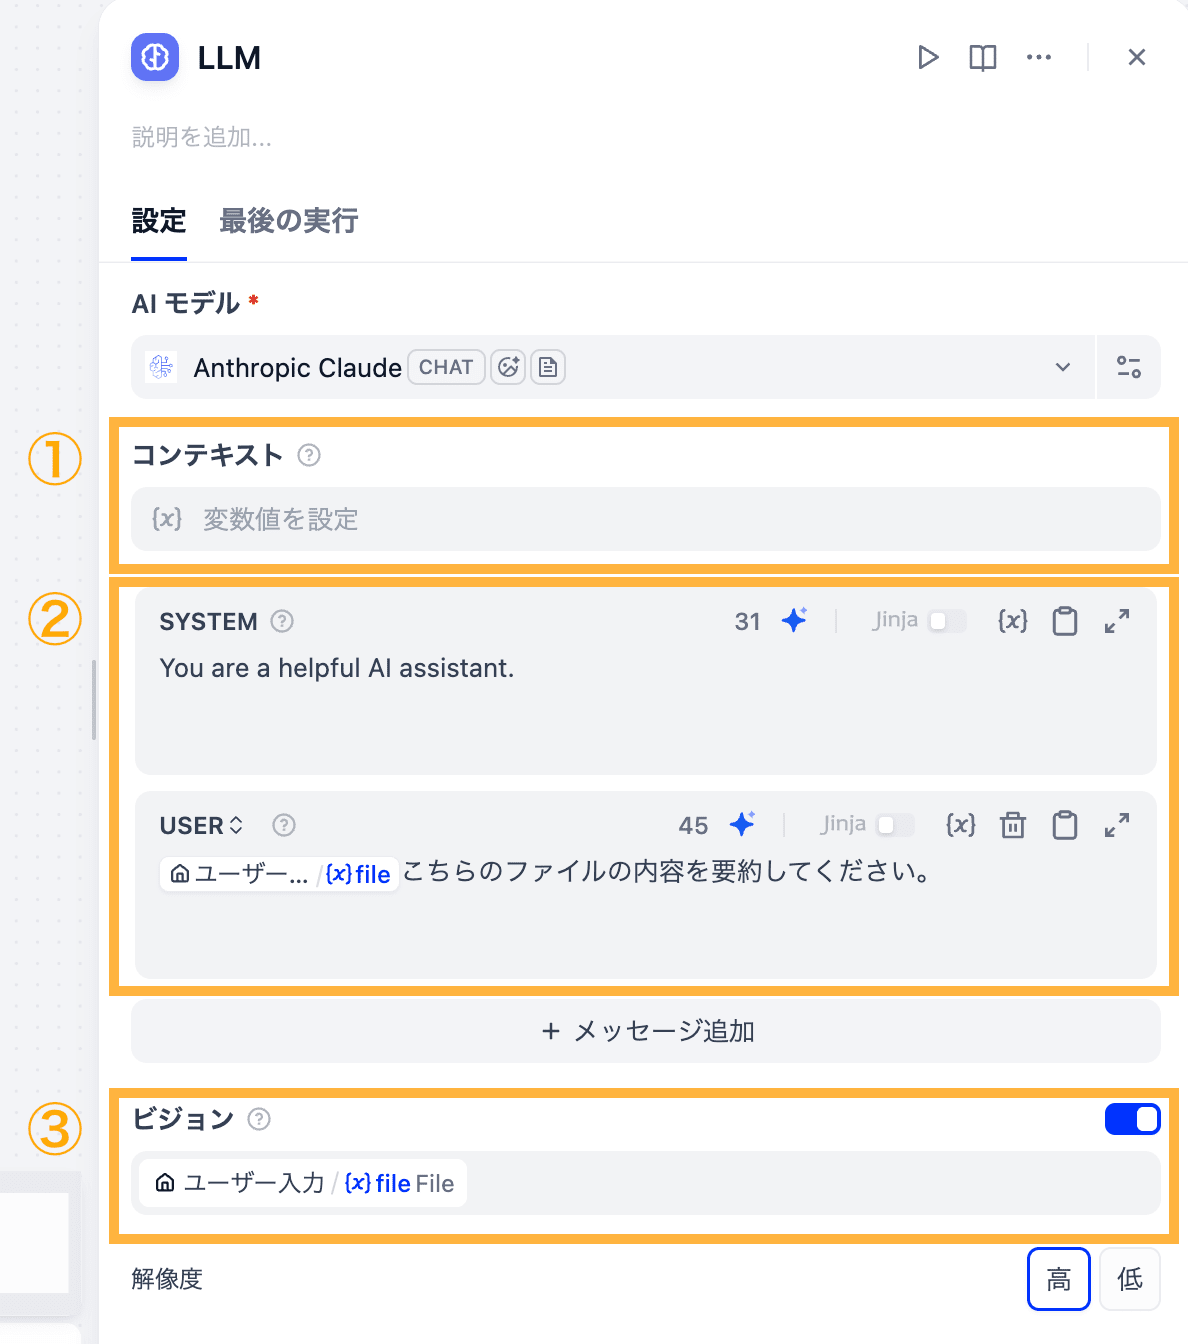The image size is (1188, 1344).
Task: Disable the ビジョン vision switch
Action: [1132, 1119]
